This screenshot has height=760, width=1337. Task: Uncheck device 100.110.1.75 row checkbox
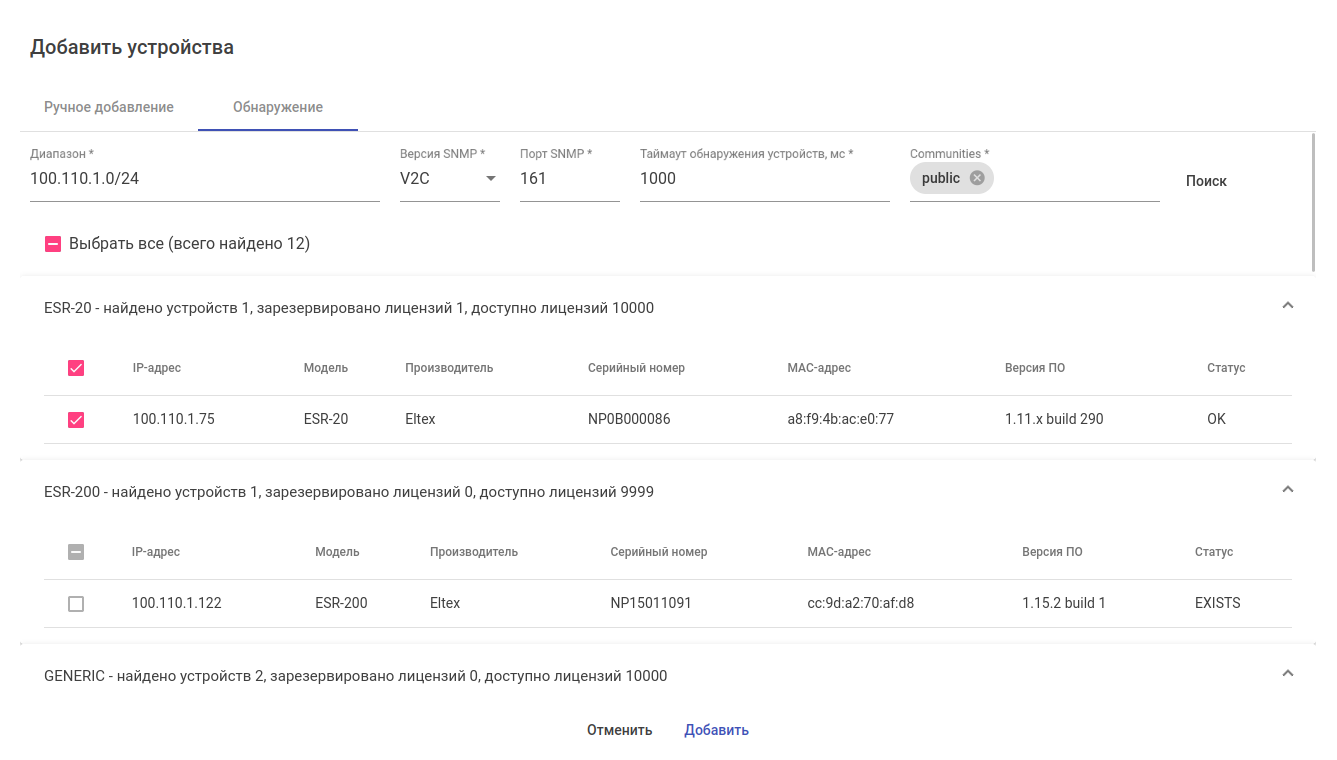coord(76,420)
